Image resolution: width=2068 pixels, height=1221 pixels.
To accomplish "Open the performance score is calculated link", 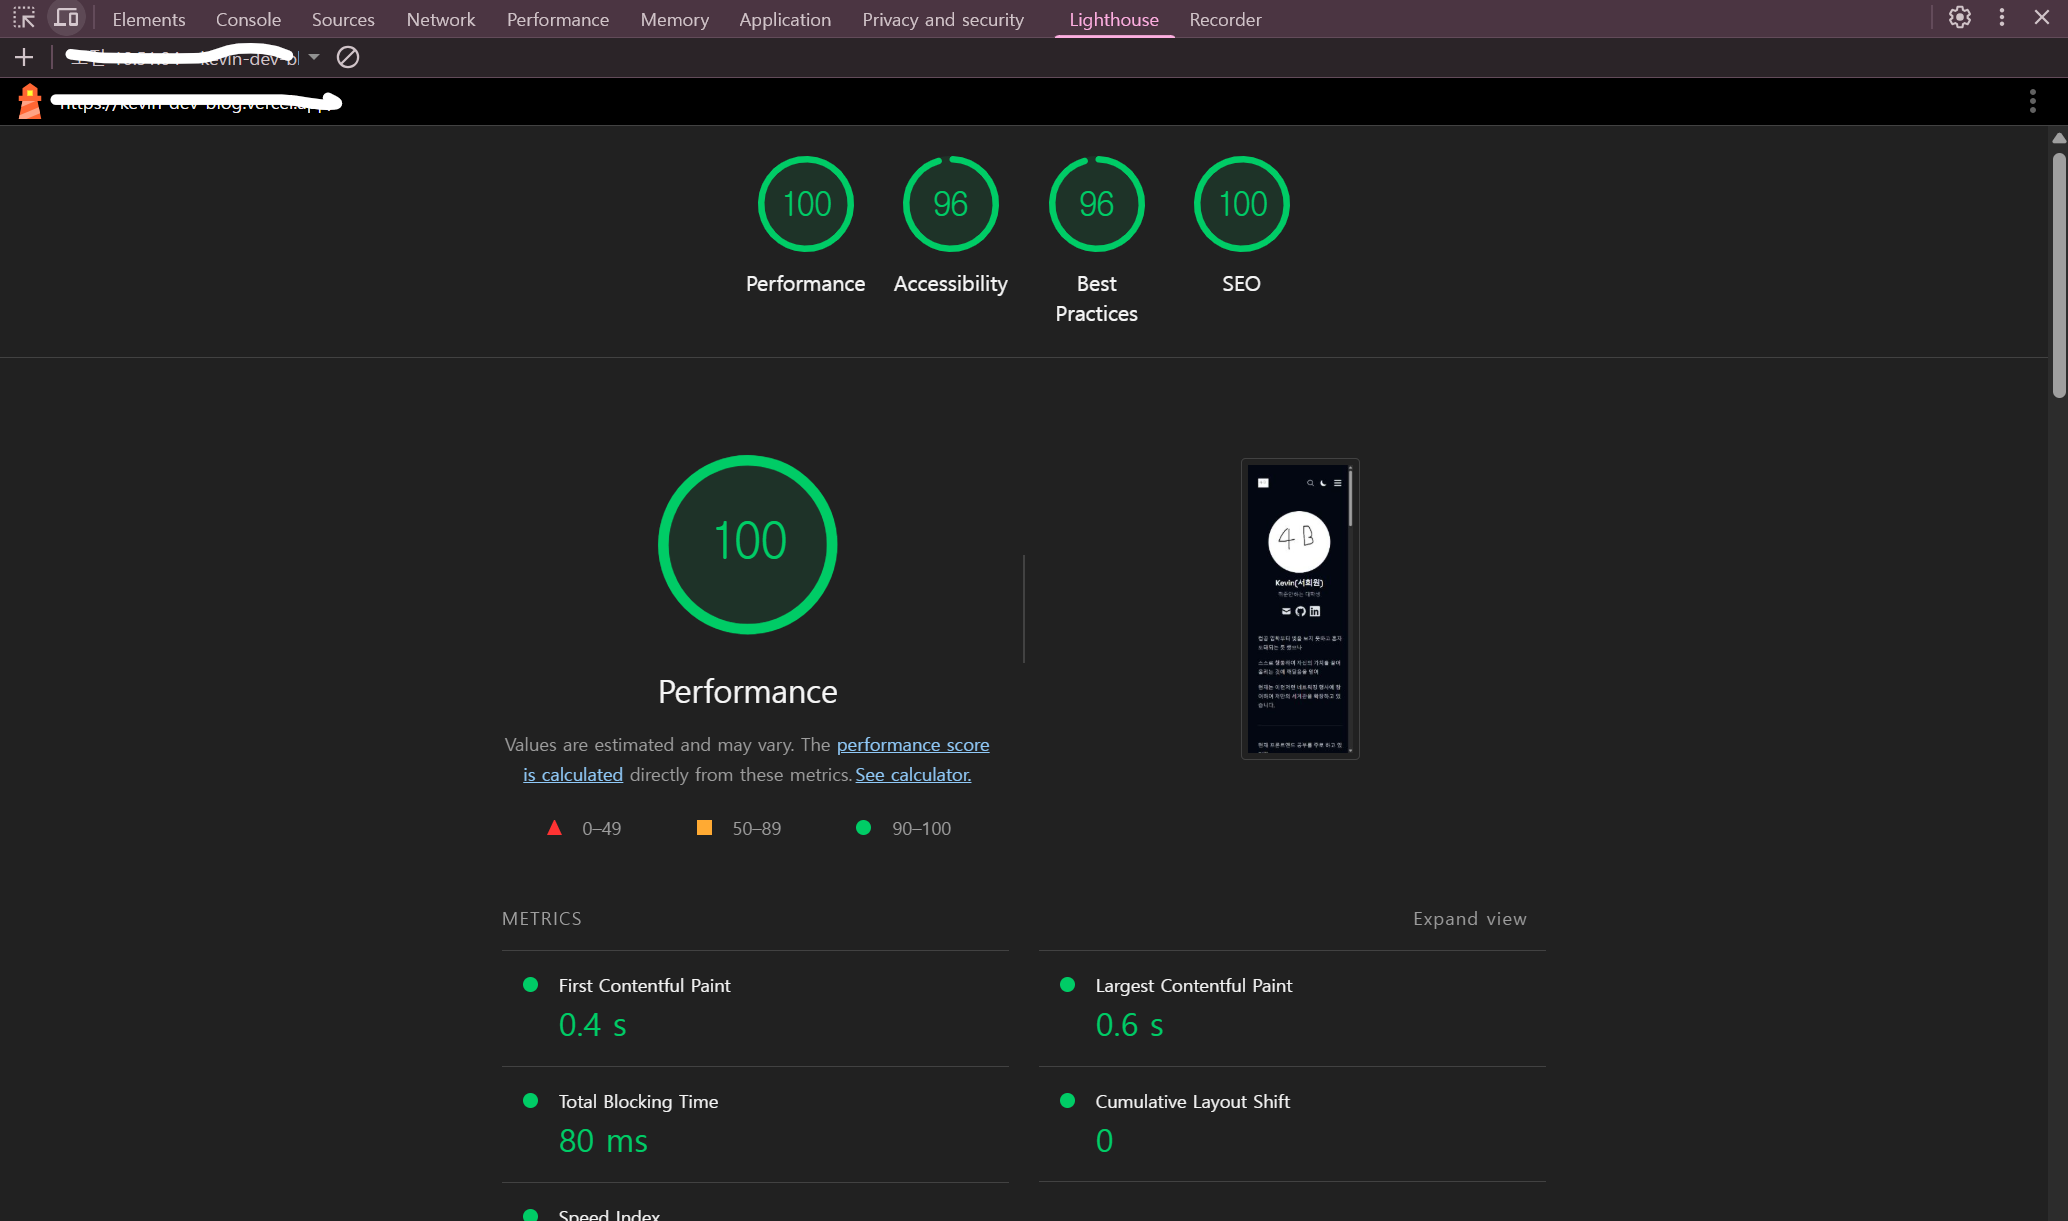I will pos(912,745).
